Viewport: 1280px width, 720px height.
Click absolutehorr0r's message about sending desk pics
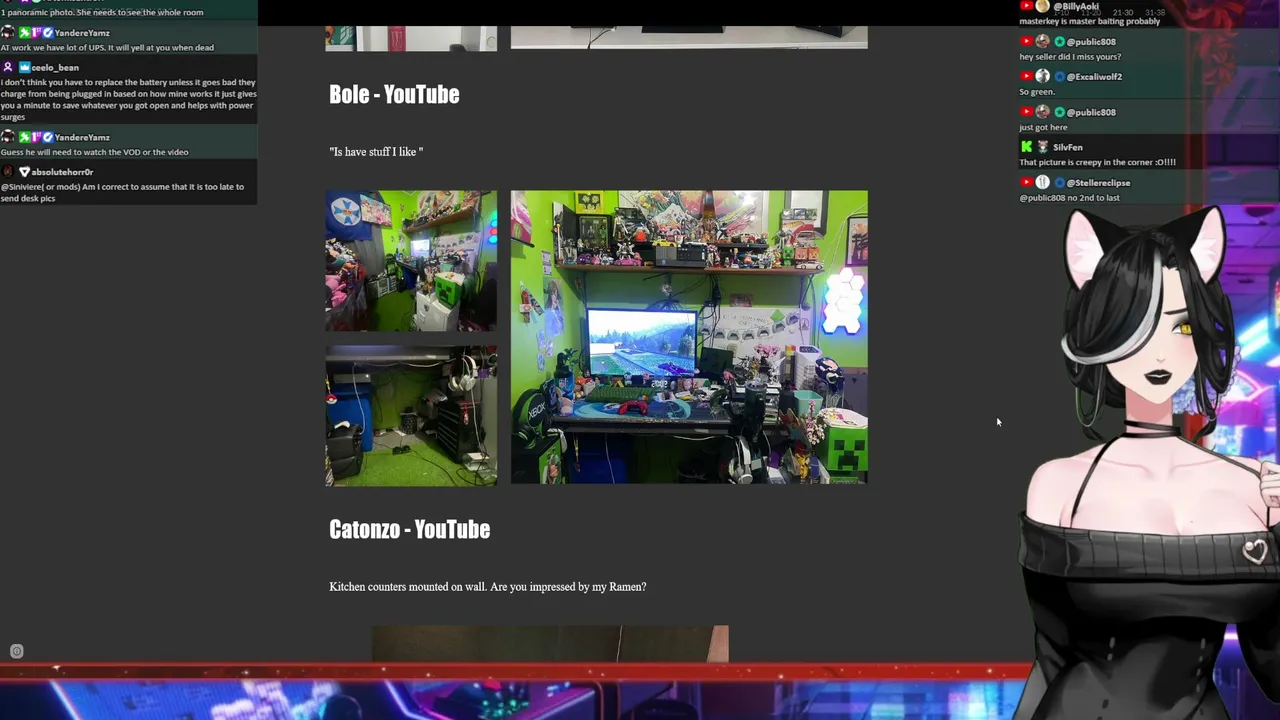pyautogui.click(x=122, y=192)
